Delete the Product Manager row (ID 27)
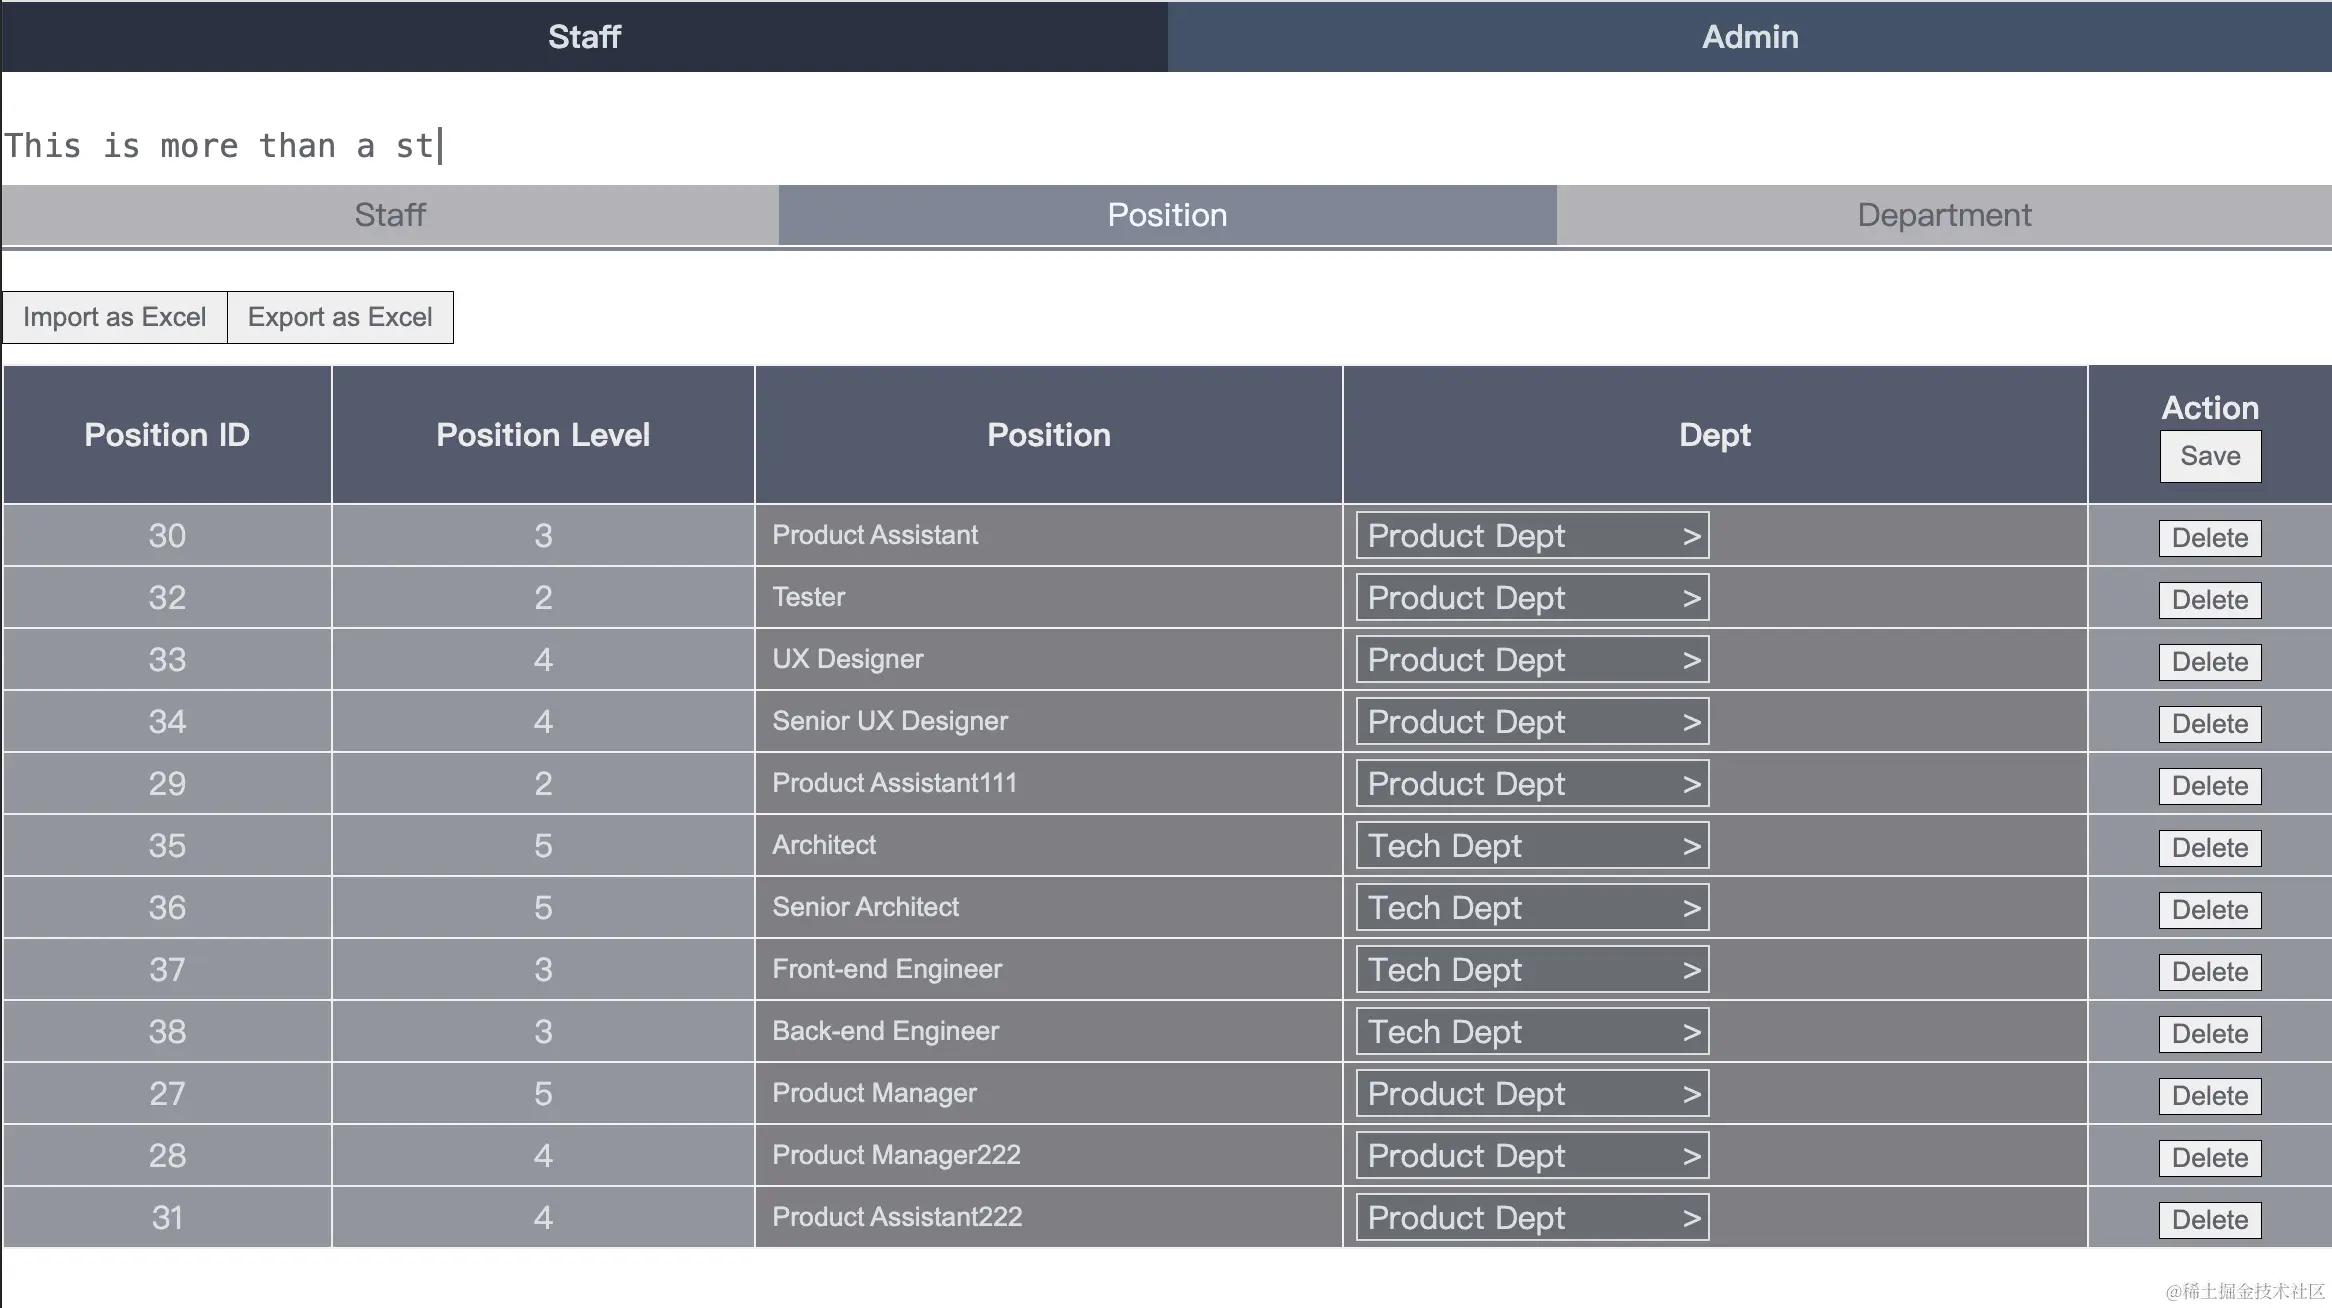Screen dimensions: 2332x1308 2209,1096
